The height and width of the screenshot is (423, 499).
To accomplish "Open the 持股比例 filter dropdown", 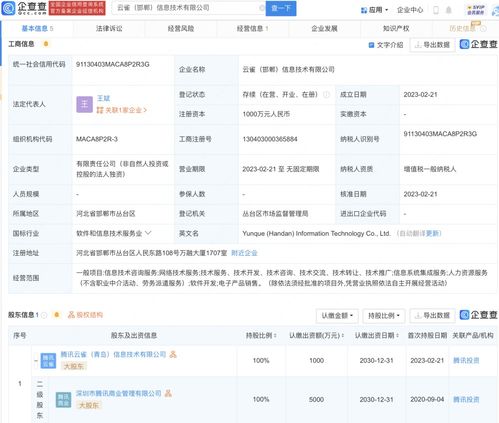I will pyautogui.click(x=384, y=316).
